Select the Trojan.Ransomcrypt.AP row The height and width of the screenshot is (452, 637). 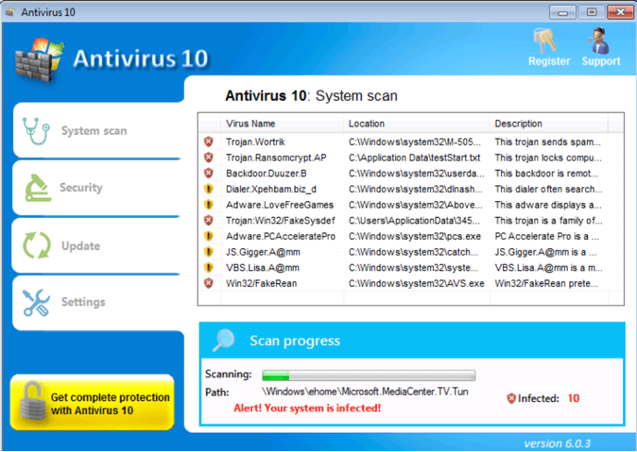coord(276,158)
